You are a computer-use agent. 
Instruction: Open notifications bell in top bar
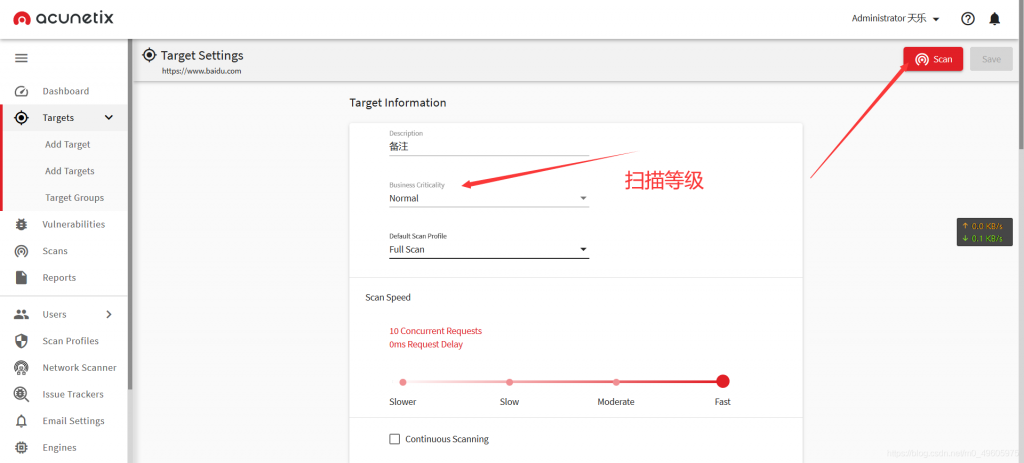click(x=995, y=19)
